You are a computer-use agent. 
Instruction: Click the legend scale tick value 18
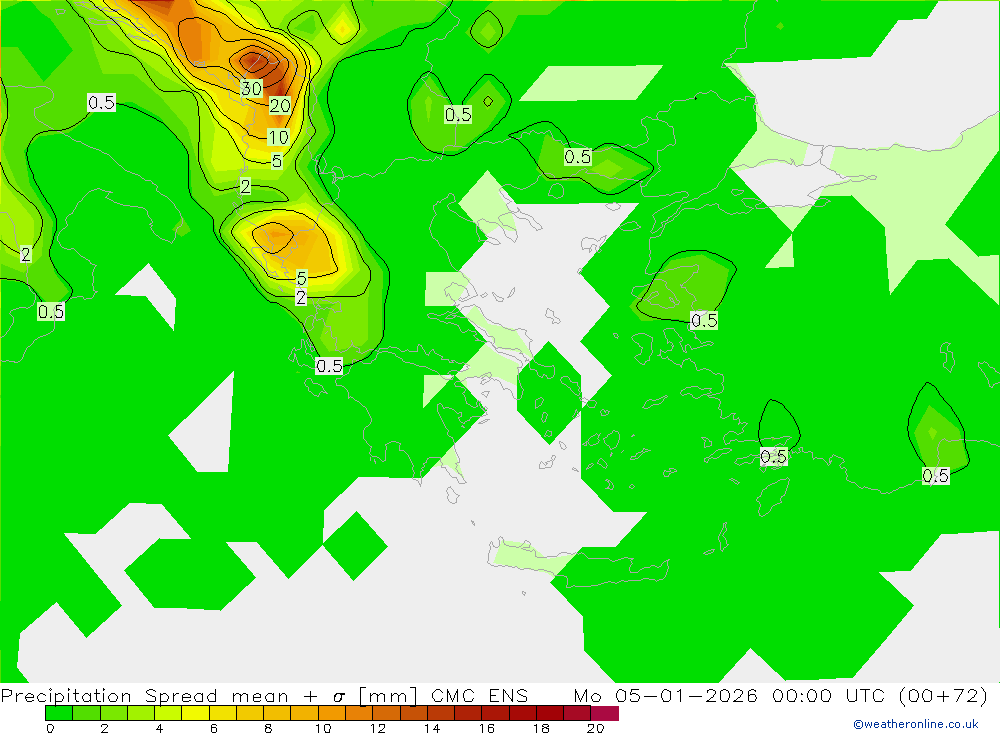541,728
